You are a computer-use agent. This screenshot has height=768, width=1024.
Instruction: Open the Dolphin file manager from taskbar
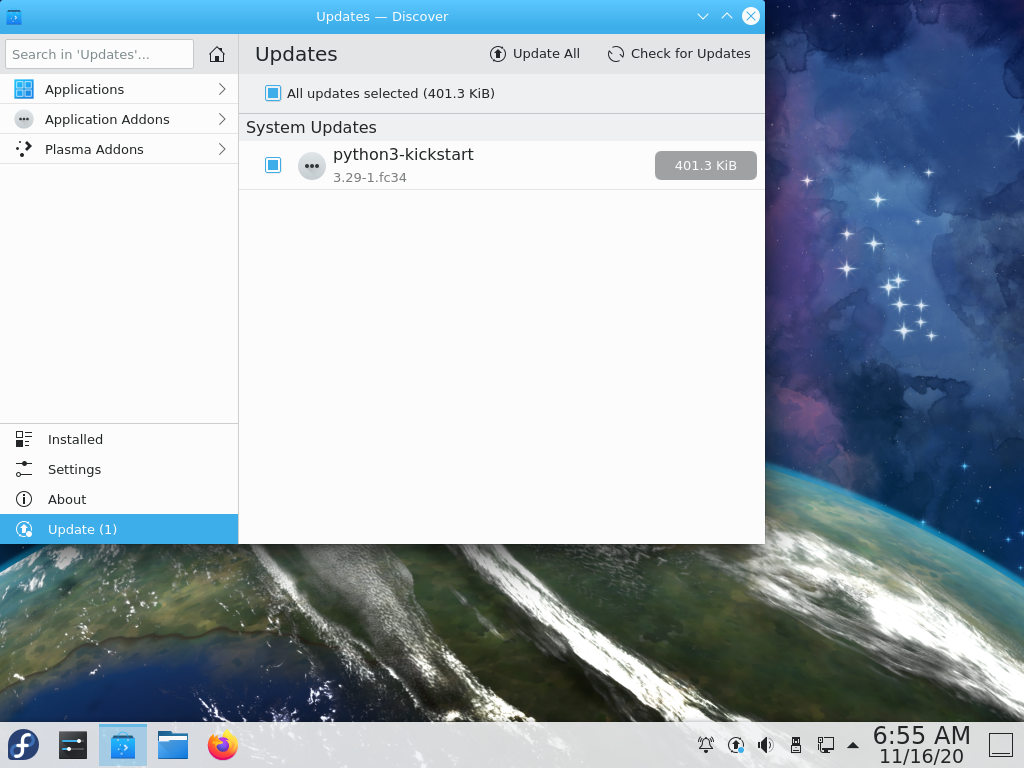click(x=173, y=745)
